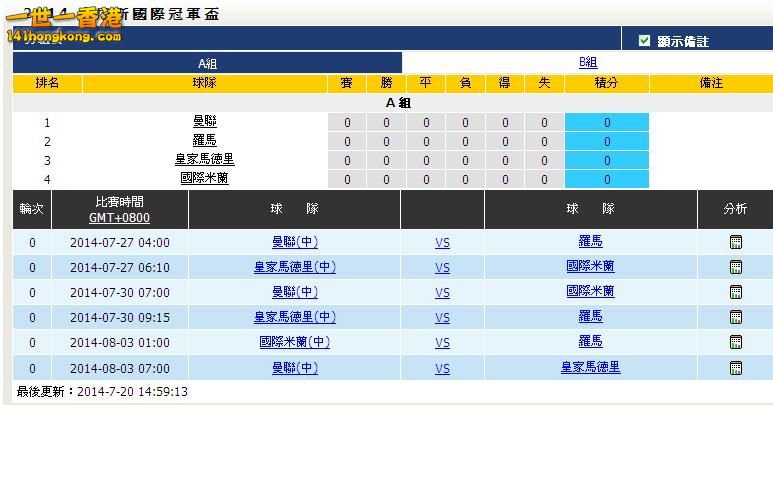Open analysis icon for 2014-08-03 01:00 match
773x494 pixels.
(736, 342)
